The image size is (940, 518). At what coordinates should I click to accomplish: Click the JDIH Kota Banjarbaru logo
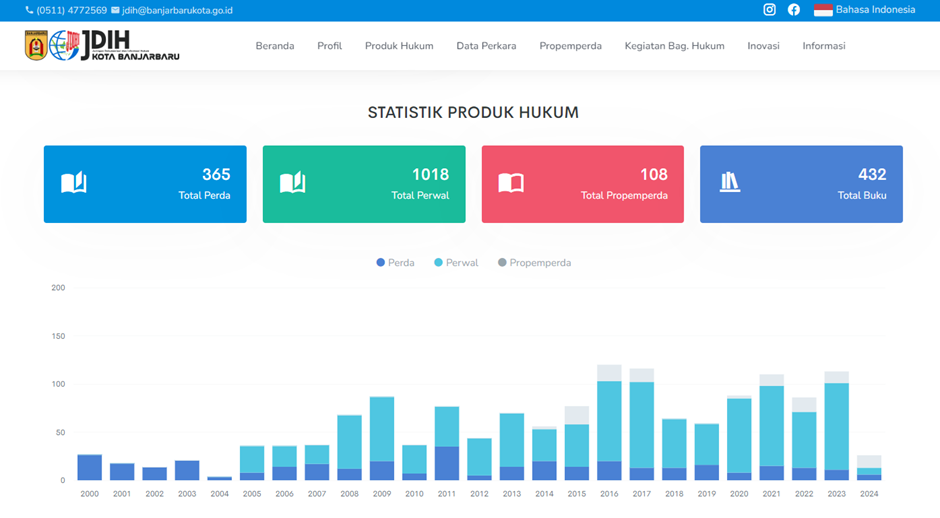(102, 46)
